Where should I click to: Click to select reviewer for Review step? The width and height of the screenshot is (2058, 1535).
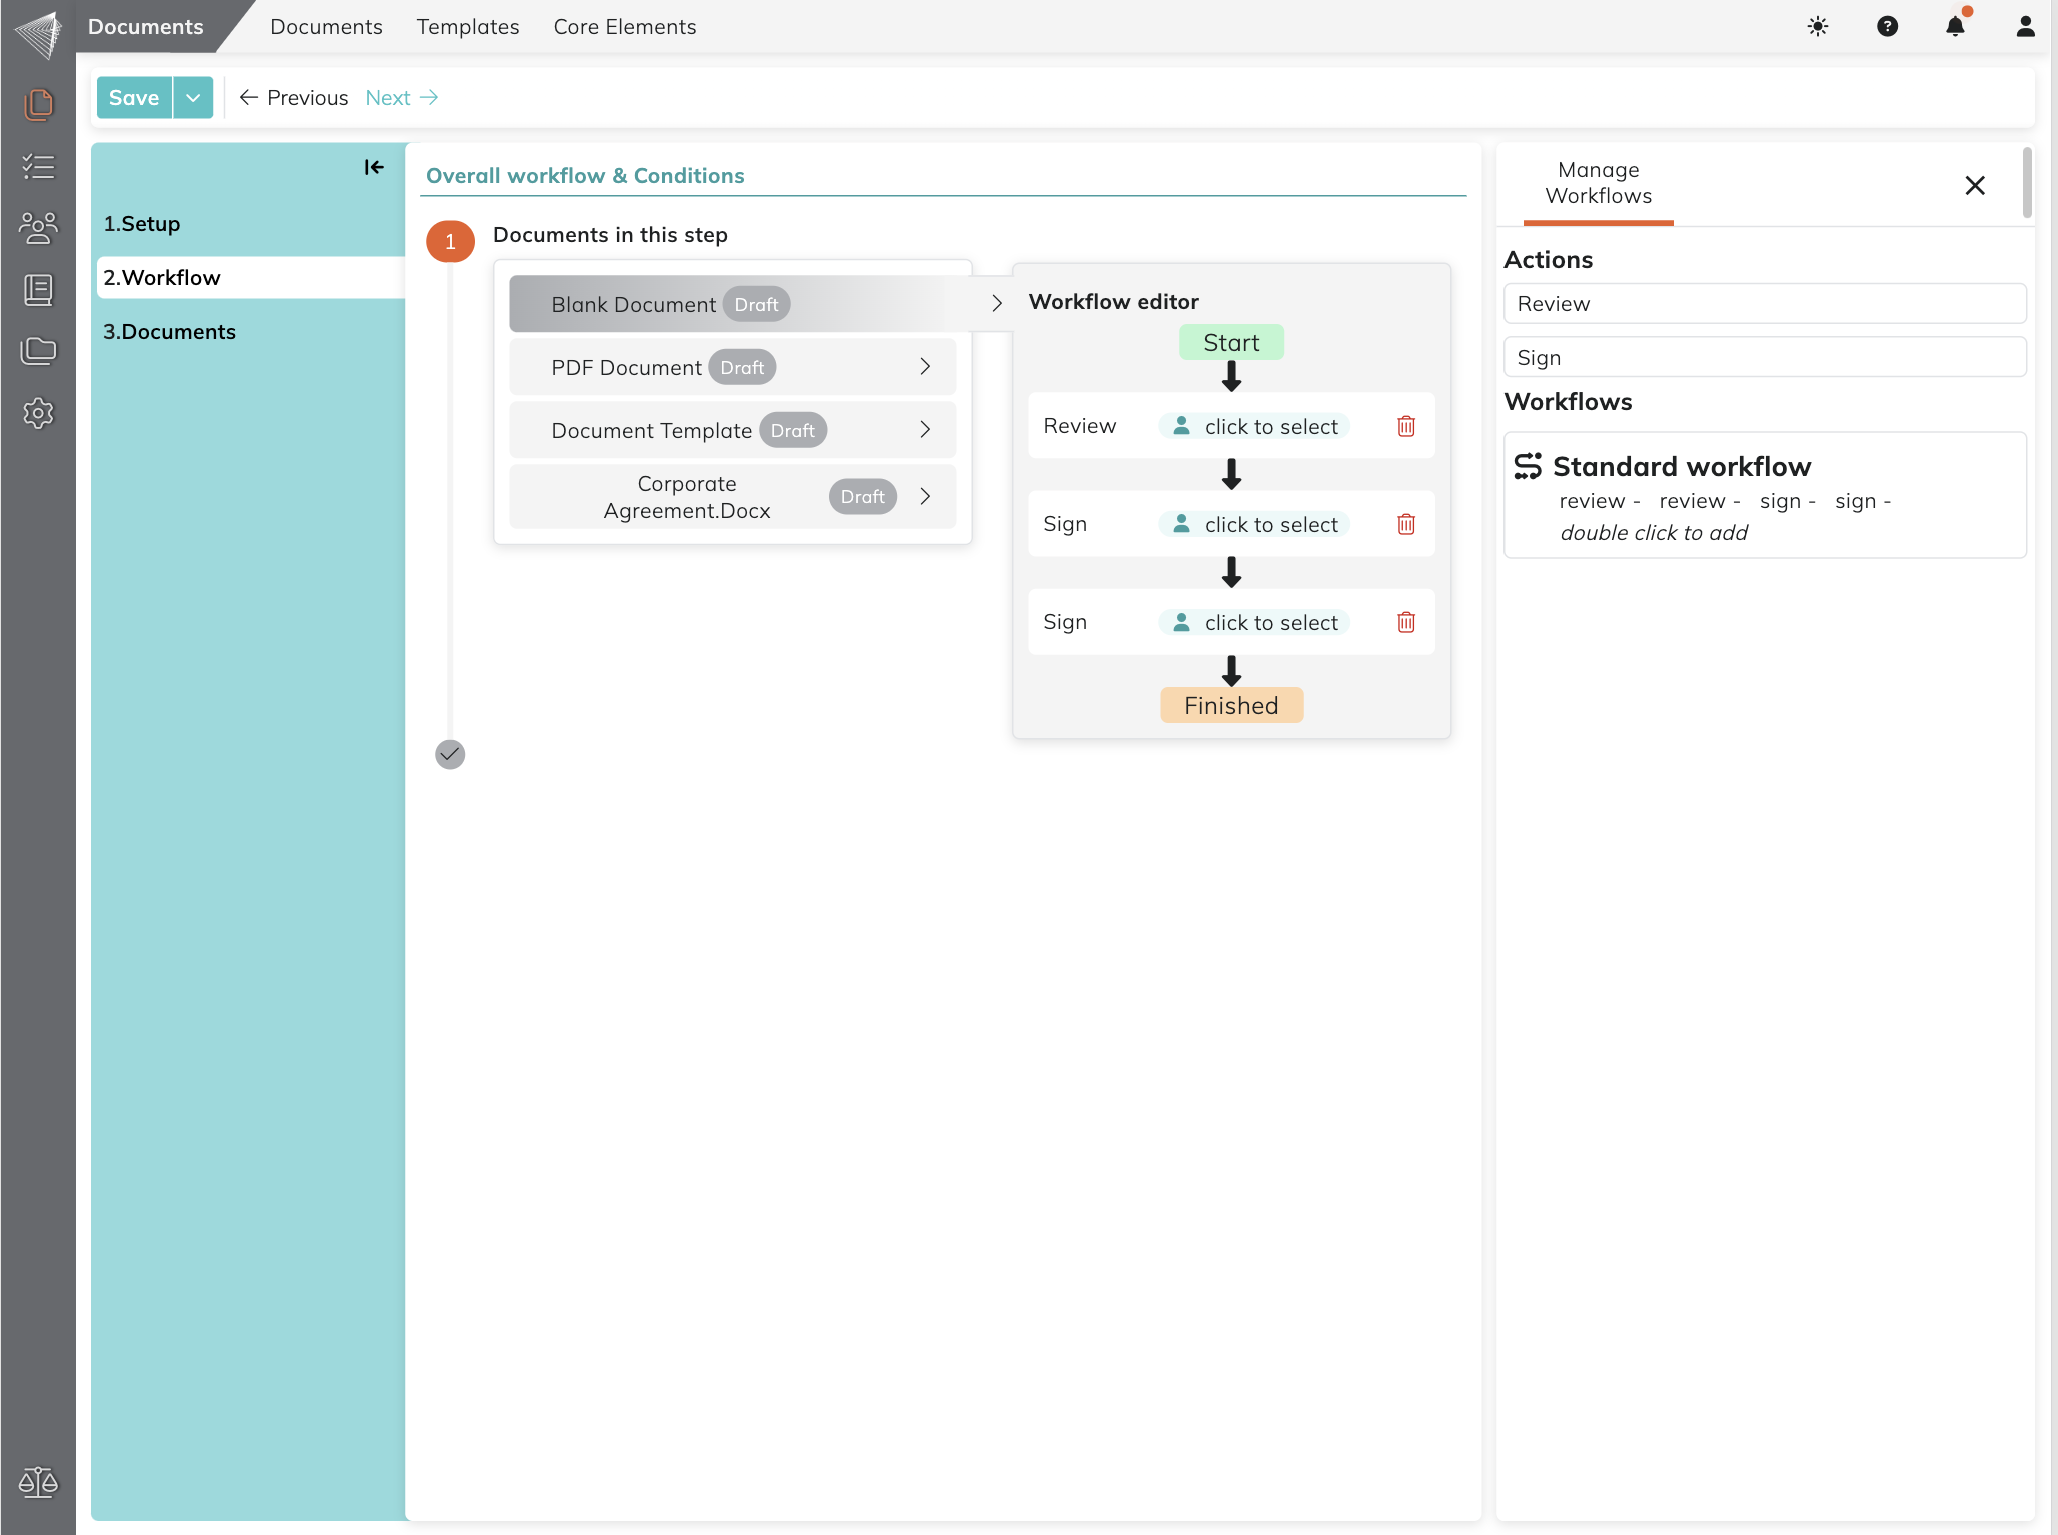[1255, 426]
